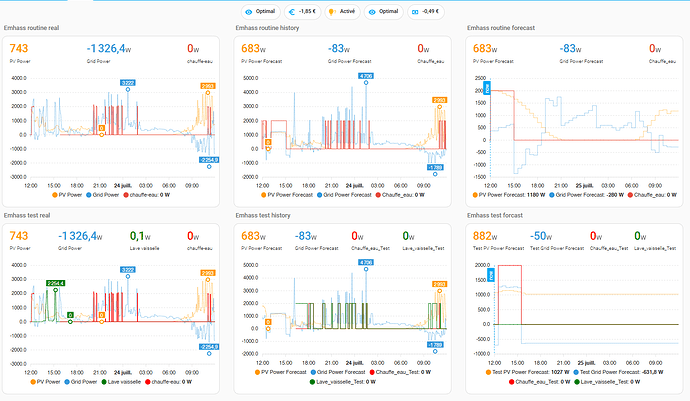
Task: Select the 3222 peak marker in Emhass routine real
Action: 128,83
